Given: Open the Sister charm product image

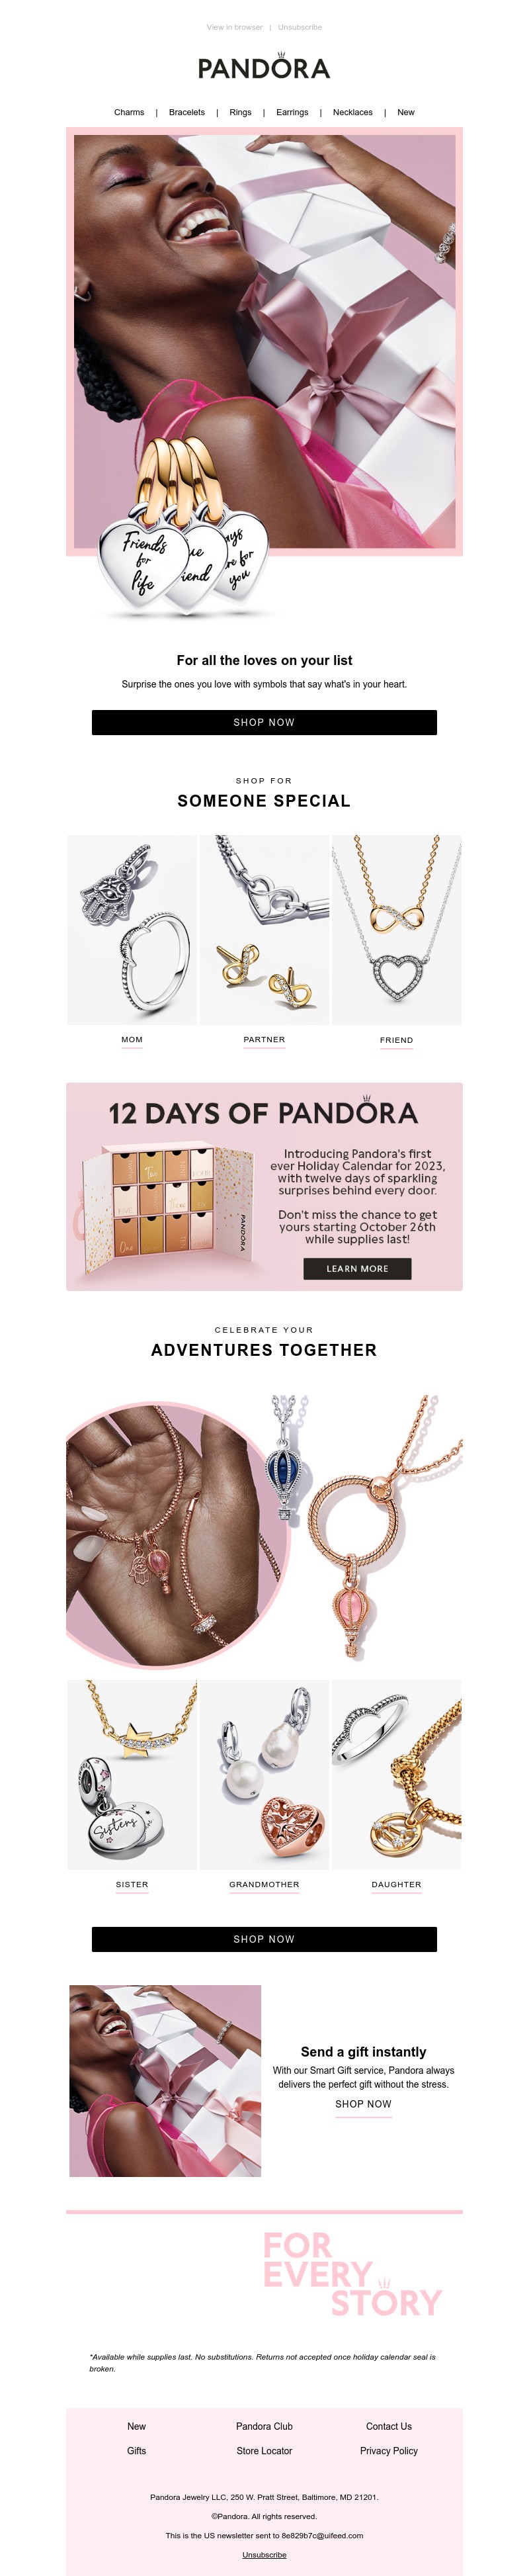Looking at the screenshot, I should [132, 1774].
